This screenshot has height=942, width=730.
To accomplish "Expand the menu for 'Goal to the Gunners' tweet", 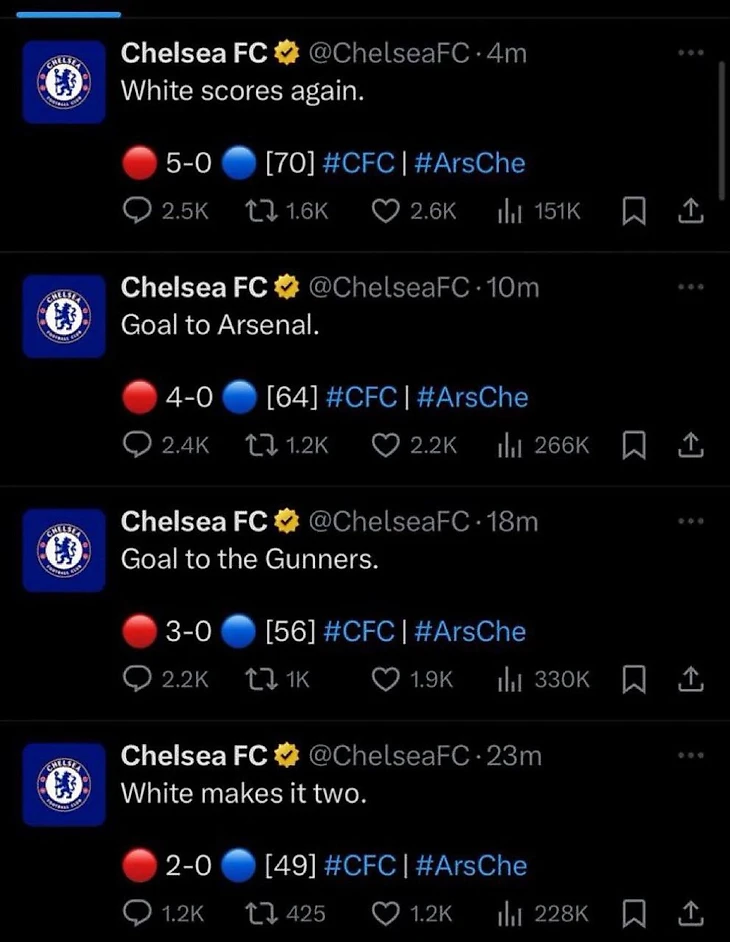I will point(692,521).
